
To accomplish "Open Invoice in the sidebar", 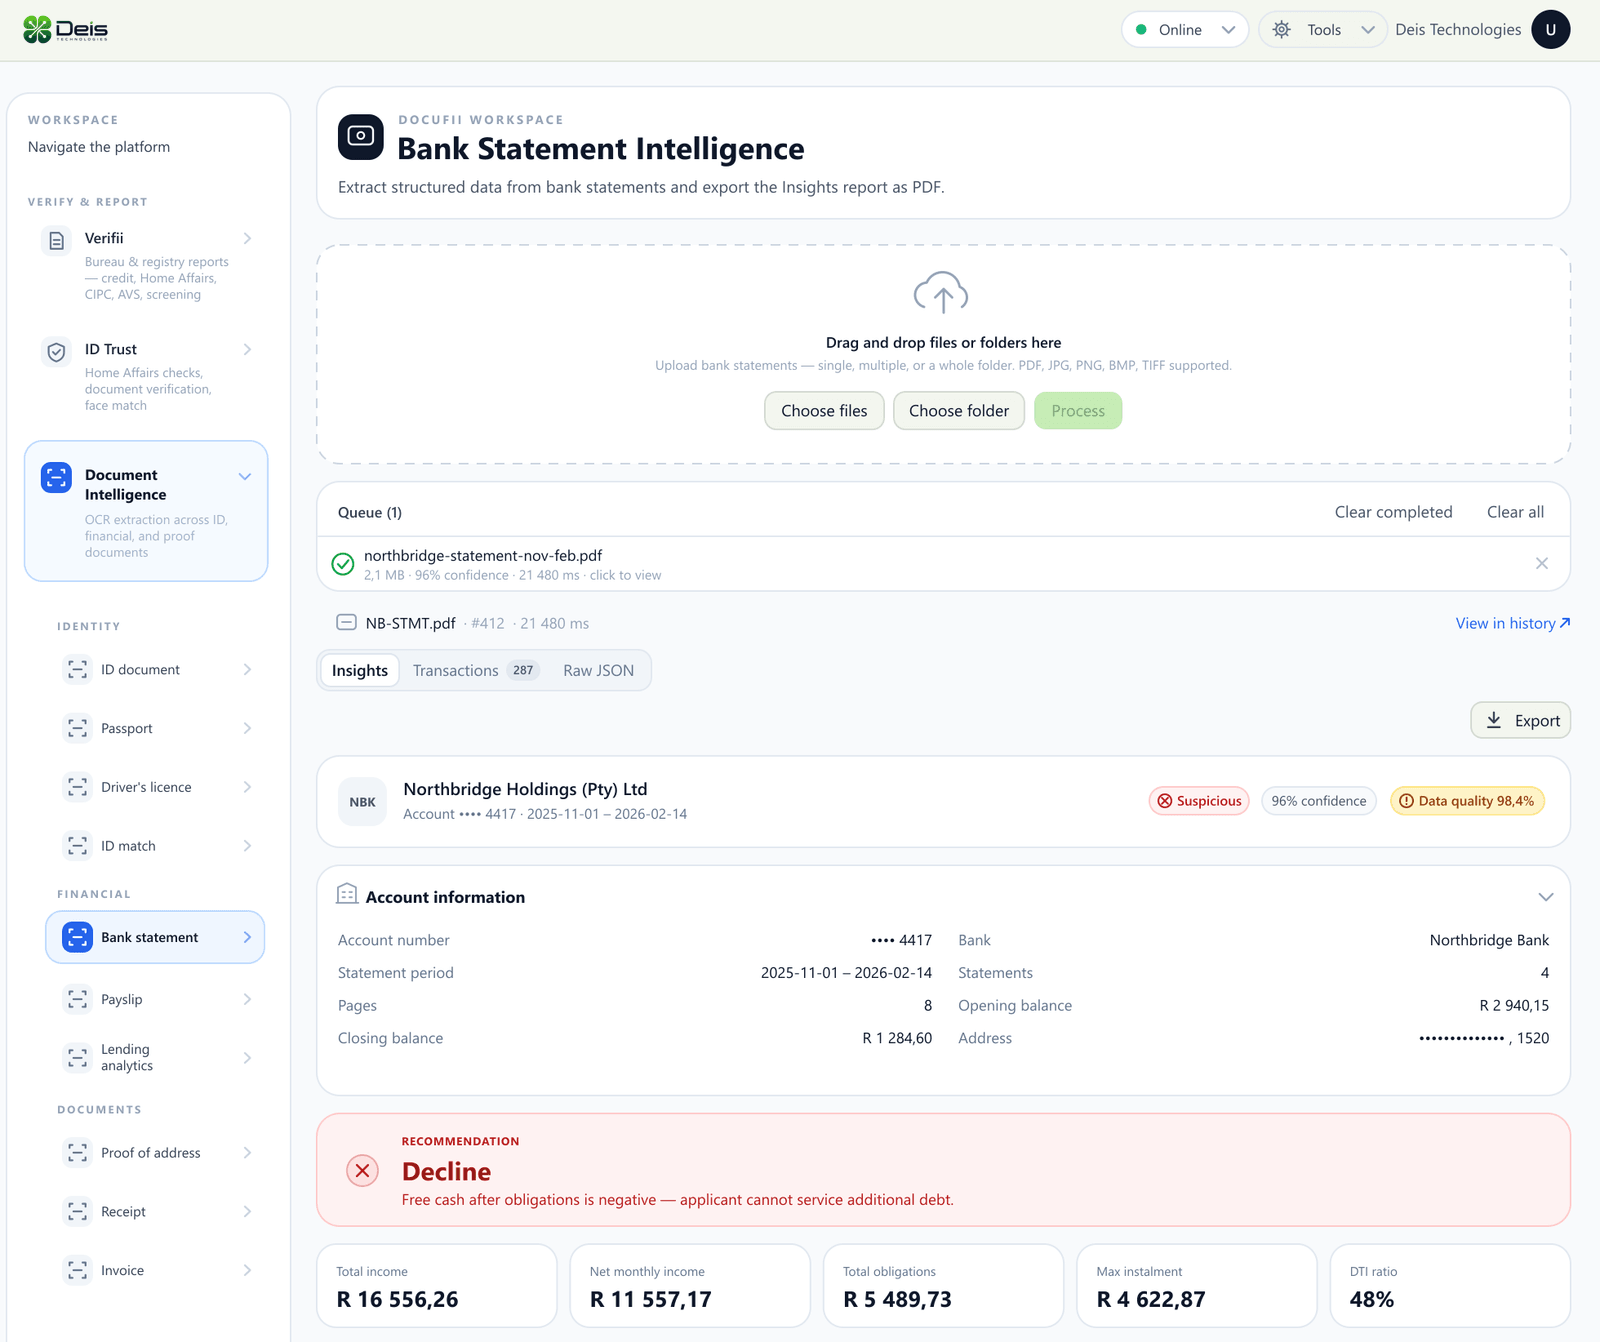I will click(155, 1270).
